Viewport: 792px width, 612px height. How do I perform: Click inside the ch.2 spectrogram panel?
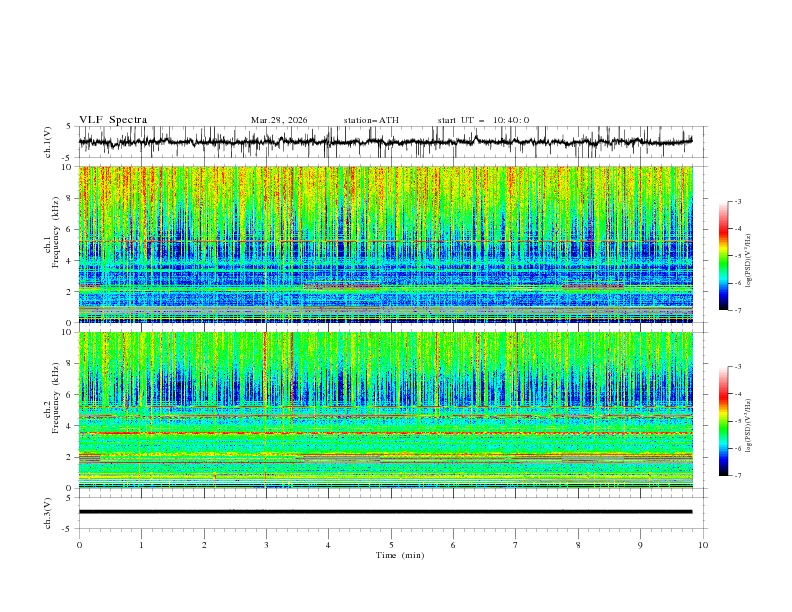coord(386,410)
